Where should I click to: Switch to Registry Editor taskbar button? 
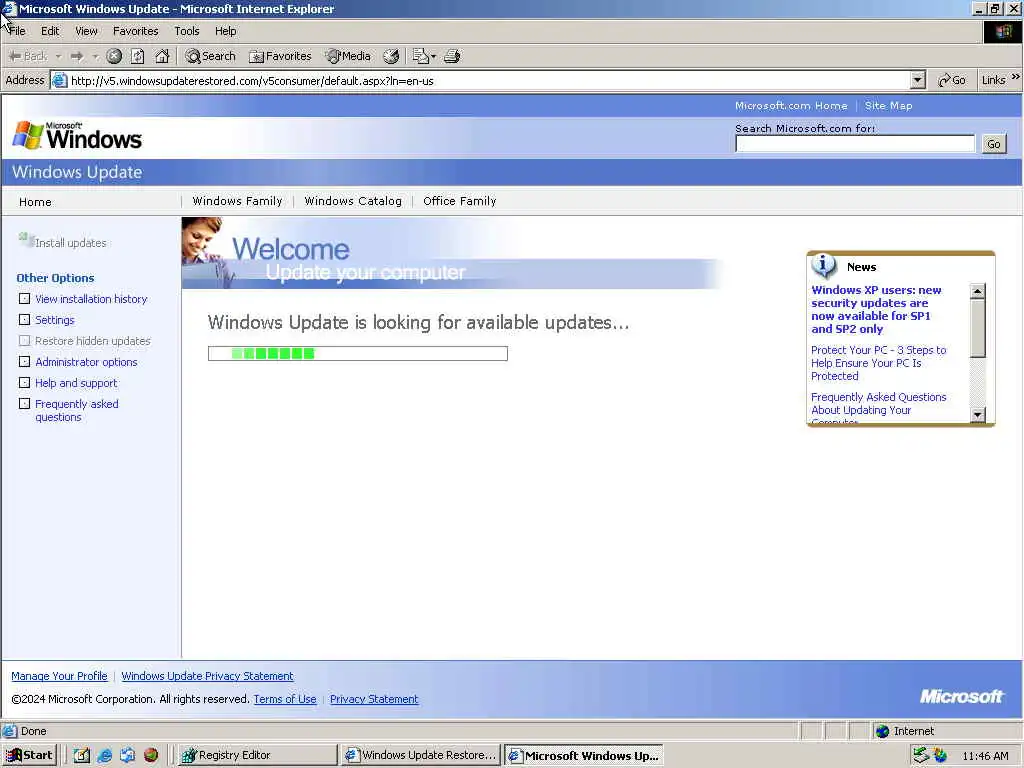click(257, 755)
